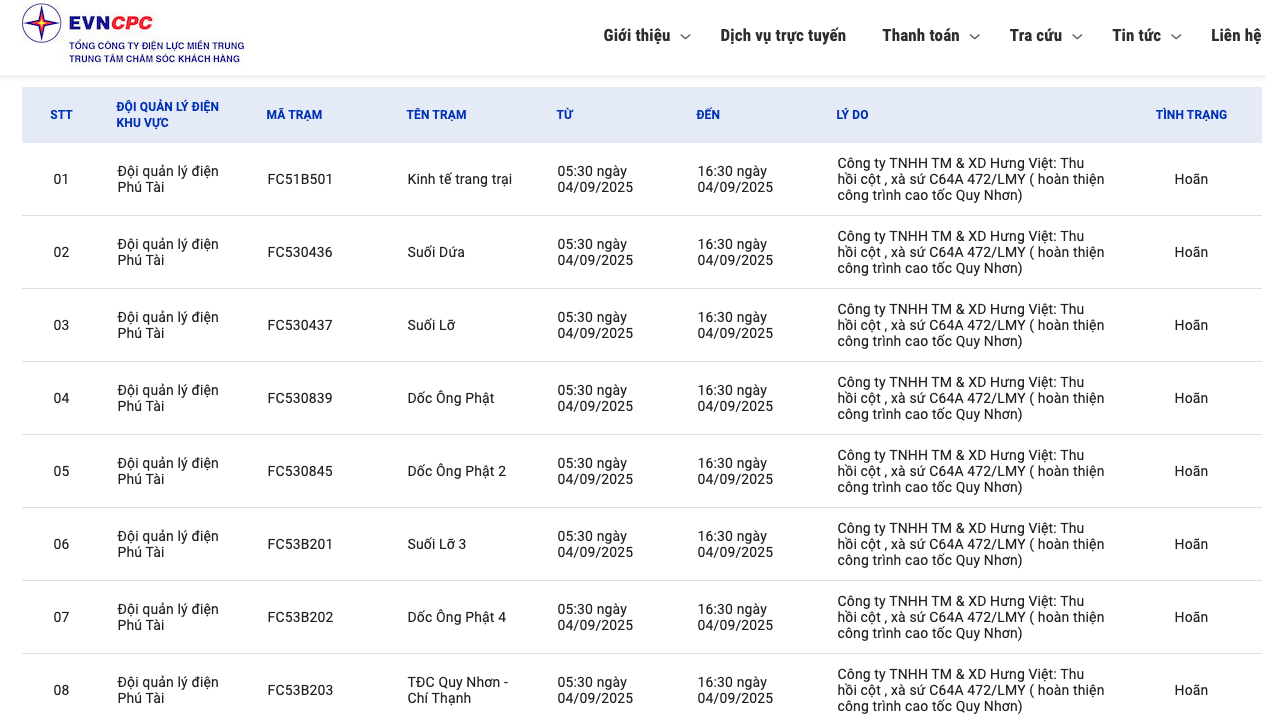Click station name Suối Lỡ in row 03

coord(431,325)
